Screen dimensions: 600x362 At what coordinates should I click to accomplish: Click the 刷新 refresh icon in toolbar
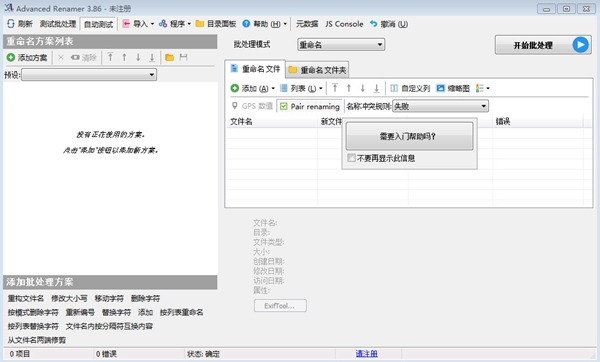coord(11,24)
